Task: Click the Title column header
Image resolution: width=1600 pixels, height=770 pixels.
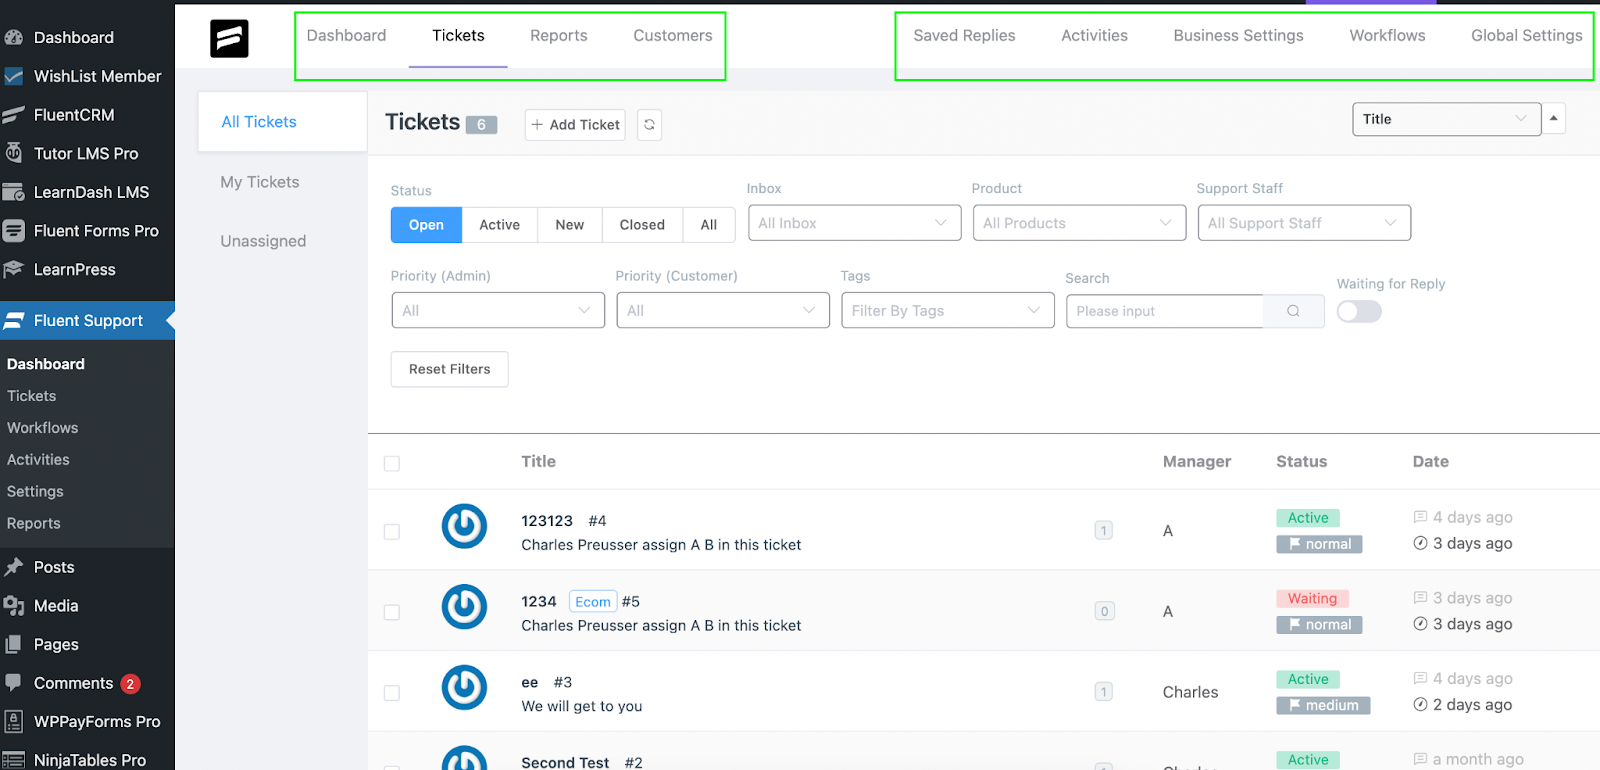Action: 538,462
